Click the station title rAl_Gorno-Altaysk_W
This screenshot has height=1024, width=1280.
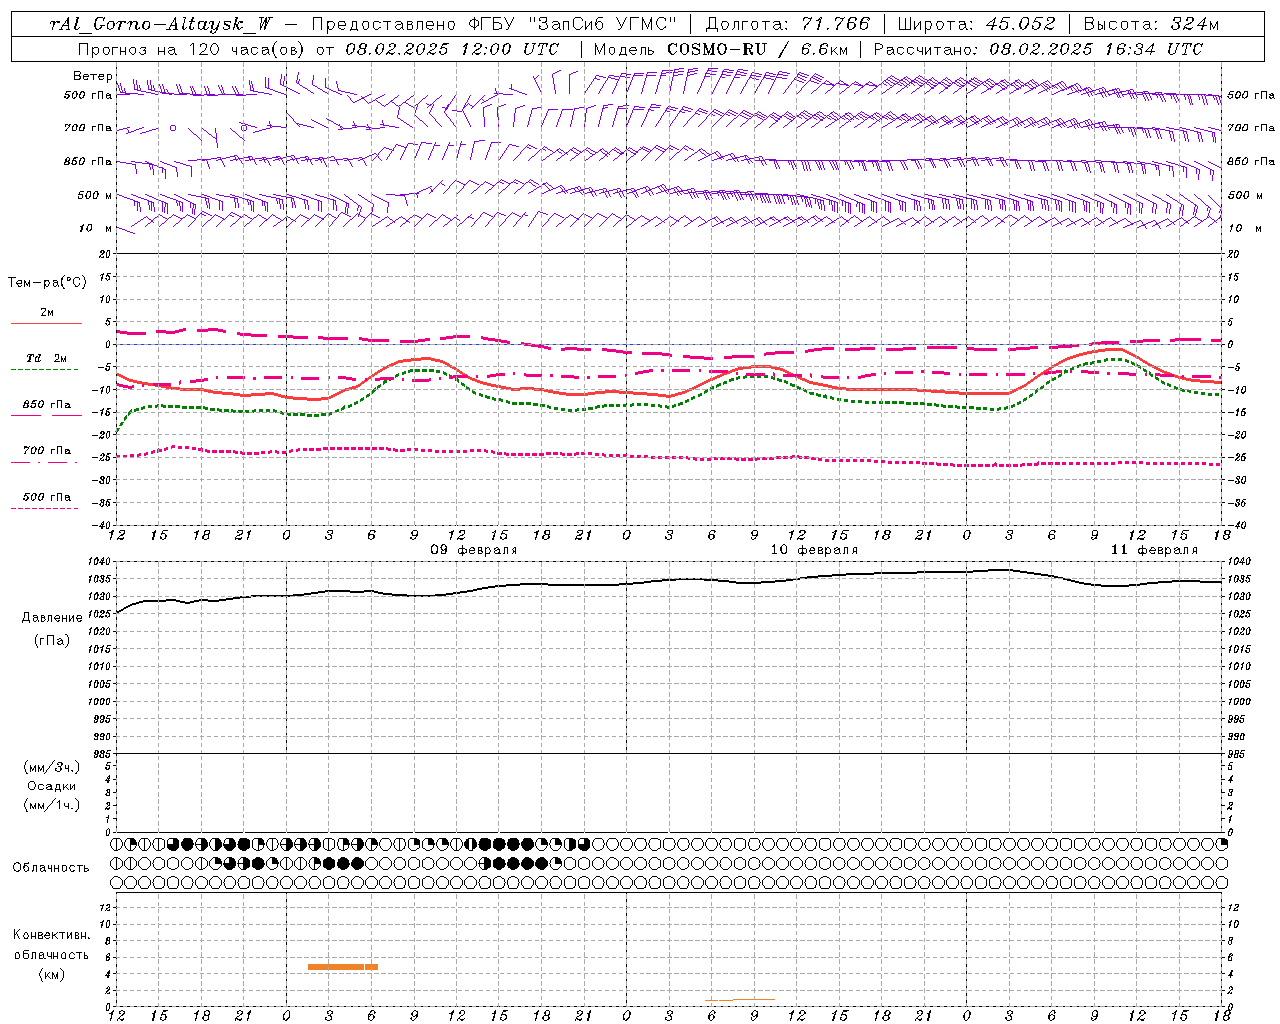point(160,24)
